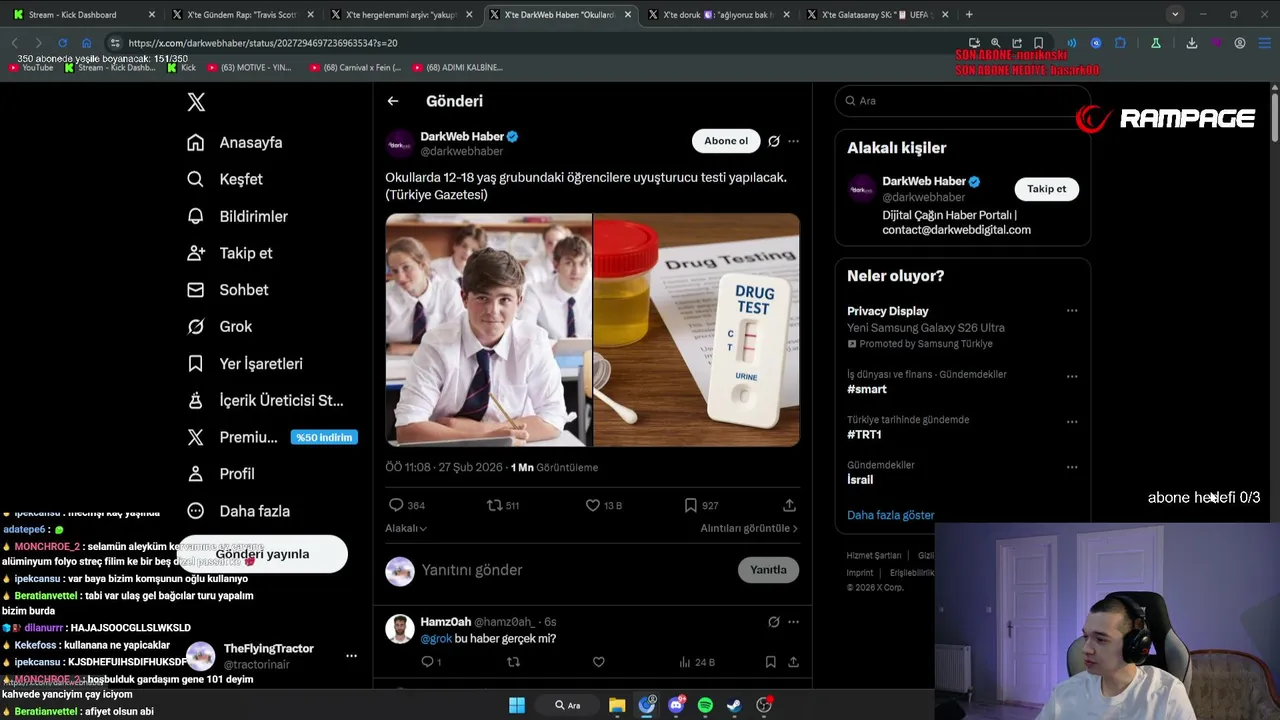Viewport: 1280px width, 720px height.
Task: Open the drug test image
Action: [x=697, y=329]
